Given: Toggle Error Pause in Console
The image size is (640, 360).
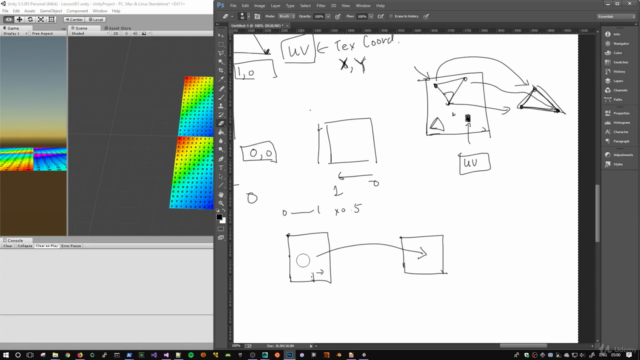Looking at the screenshot, I should tap(71, 246).
